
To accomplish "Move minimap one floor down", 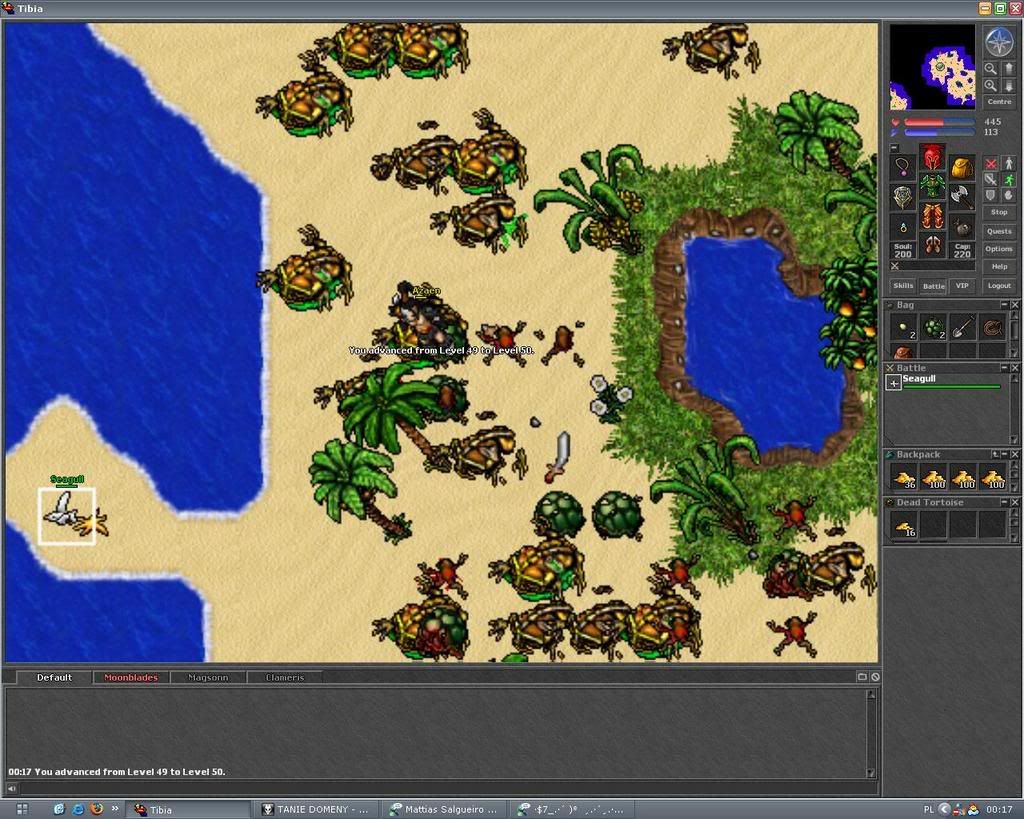I will (1008, 86).
